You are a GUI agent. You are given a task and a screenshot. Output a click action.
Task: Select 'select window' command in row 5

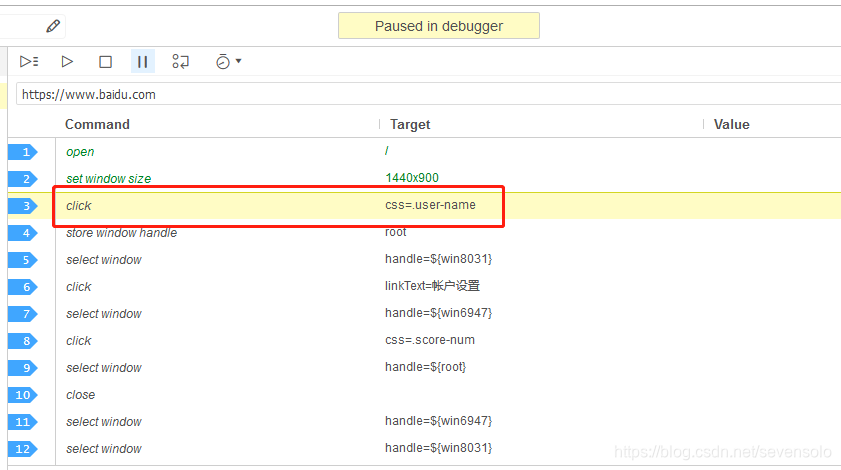click(x=104, y=260)
